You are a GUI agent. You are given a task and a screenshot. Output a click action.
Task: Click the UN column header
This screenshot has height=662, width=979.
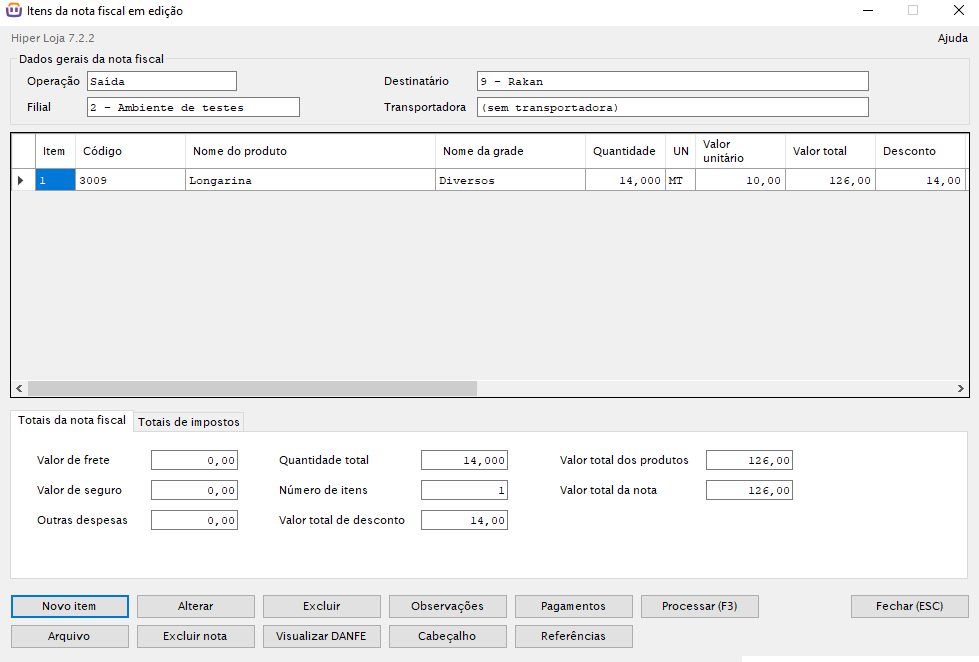pyautogui.click(x=681, y=151)
